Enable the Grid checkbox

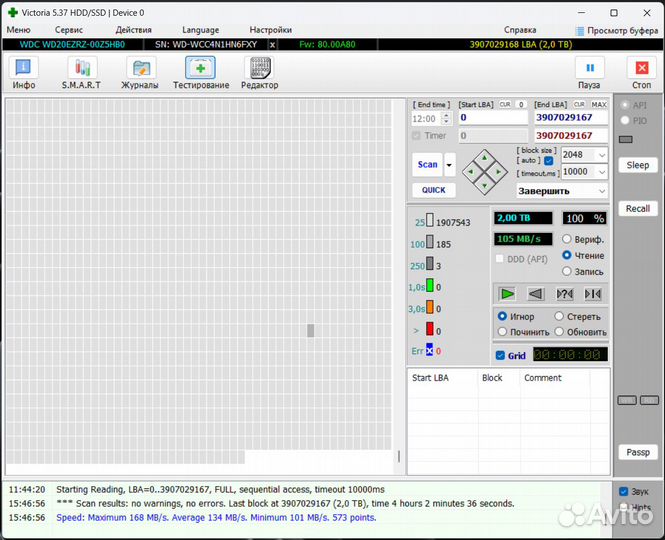pos(501,355)
